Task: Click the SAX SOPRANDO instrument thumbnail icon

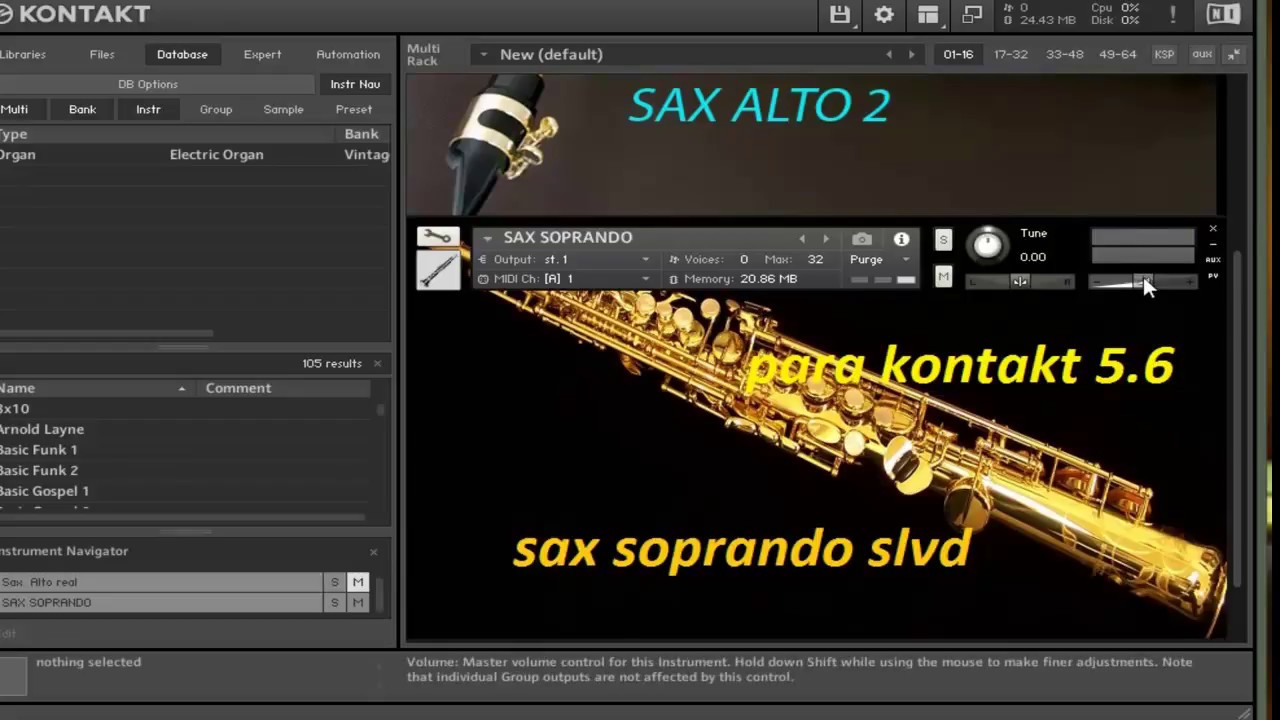Action: point(438,269)
